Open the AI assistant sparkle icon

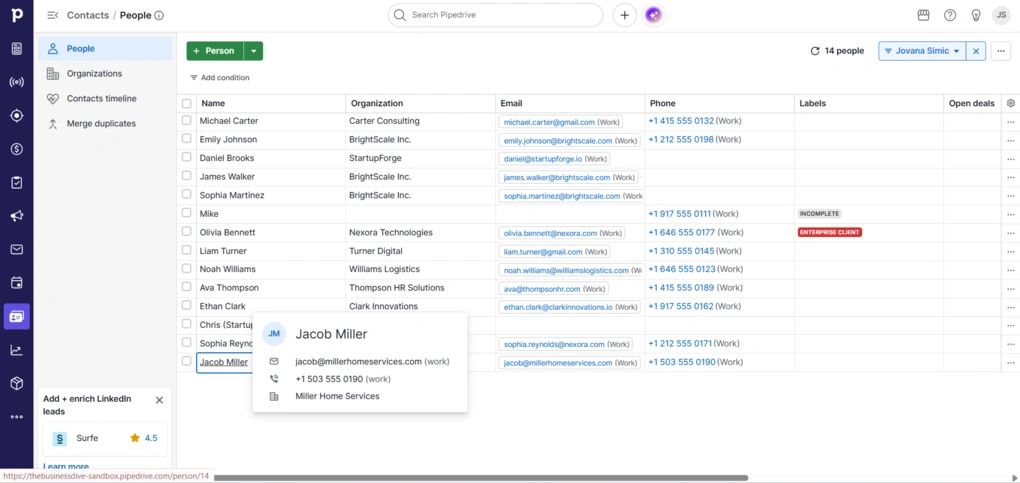[654, 15]
